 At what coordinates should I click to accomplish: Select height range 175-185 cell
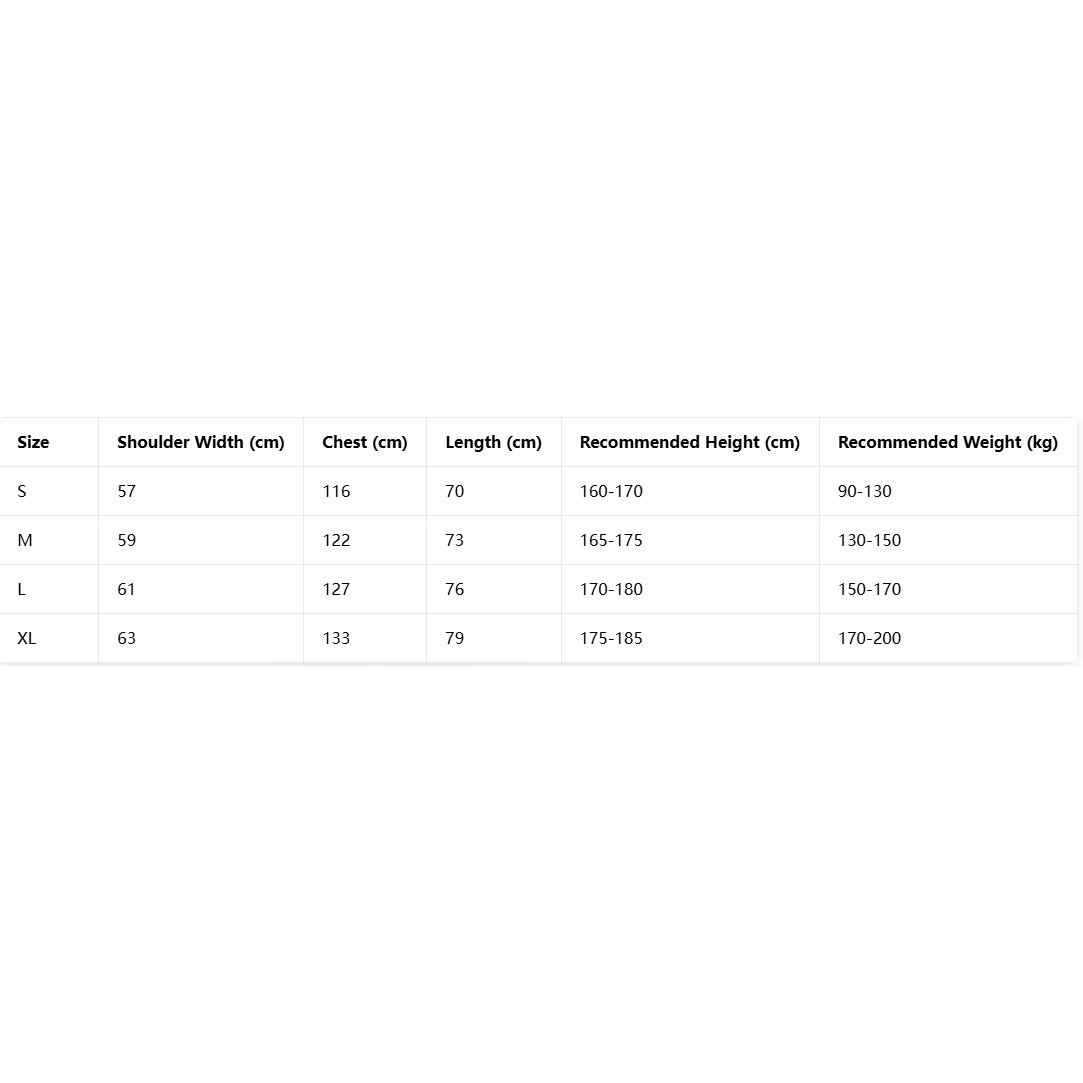point(611,638)
